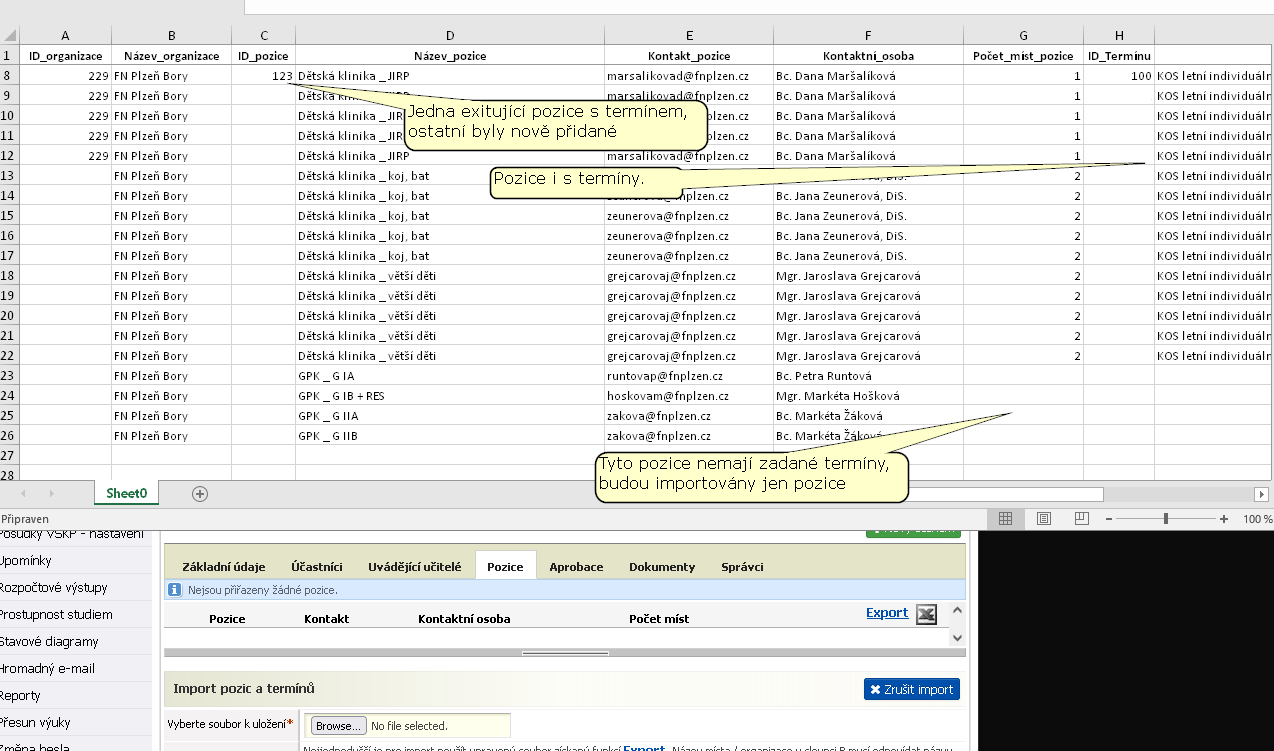The width and height of the screenshot is (1274, 751).
Task: Open the Účastníci tab
Action: 317,566
